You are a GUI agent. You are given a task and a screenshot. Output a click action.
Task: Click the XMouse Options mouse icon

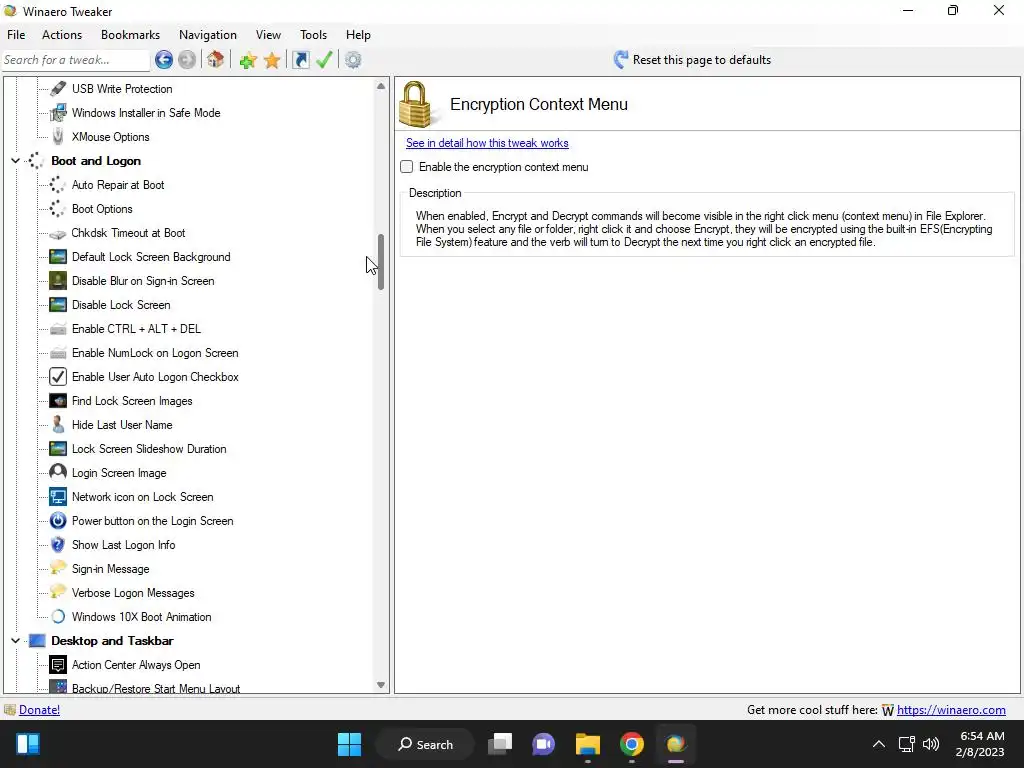[x=58, y=136]
